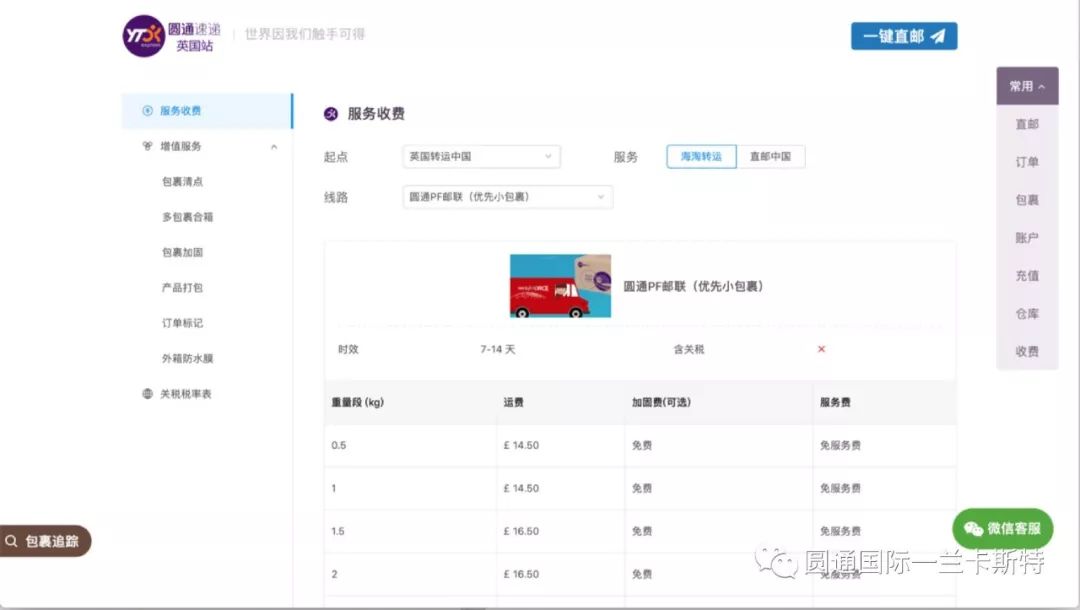Collapse the 增值服务 submenu chevron

[x=274, y=147]
